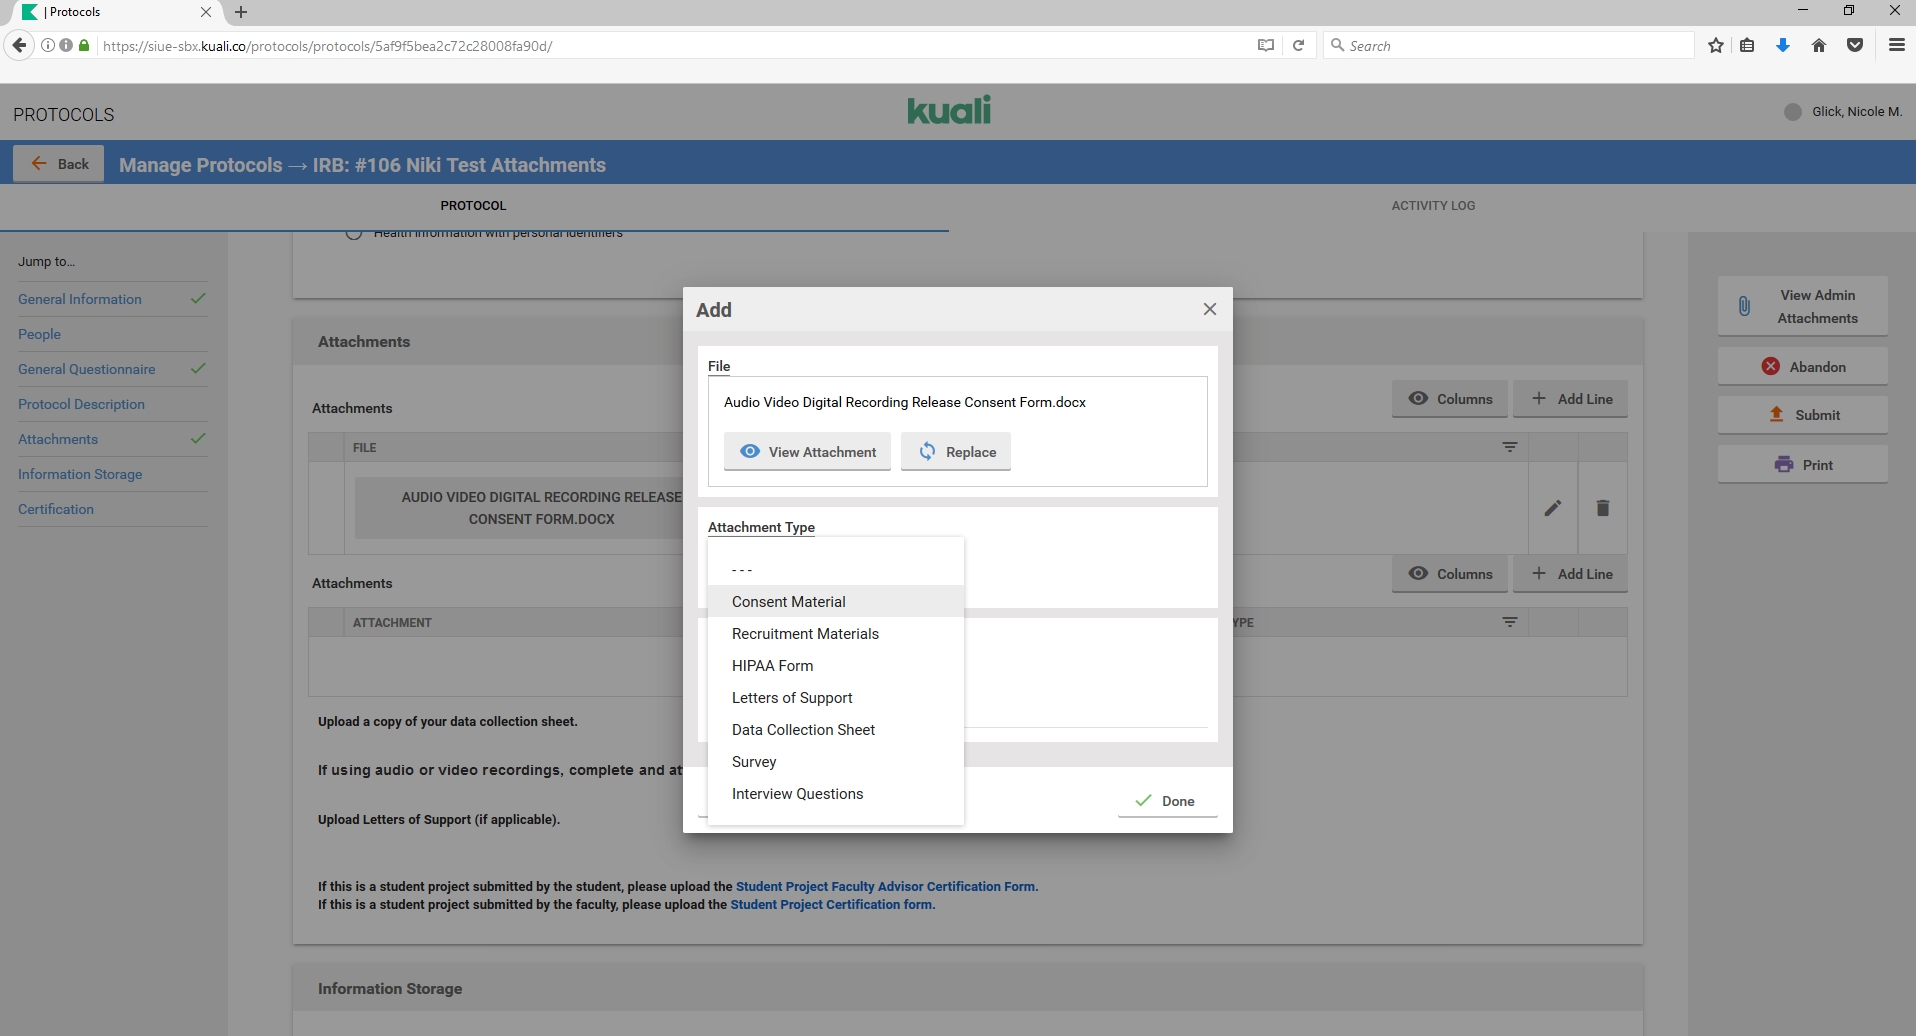Click the trash delete icon in attachment row
The image size is (1916, 1036).
1602,508
